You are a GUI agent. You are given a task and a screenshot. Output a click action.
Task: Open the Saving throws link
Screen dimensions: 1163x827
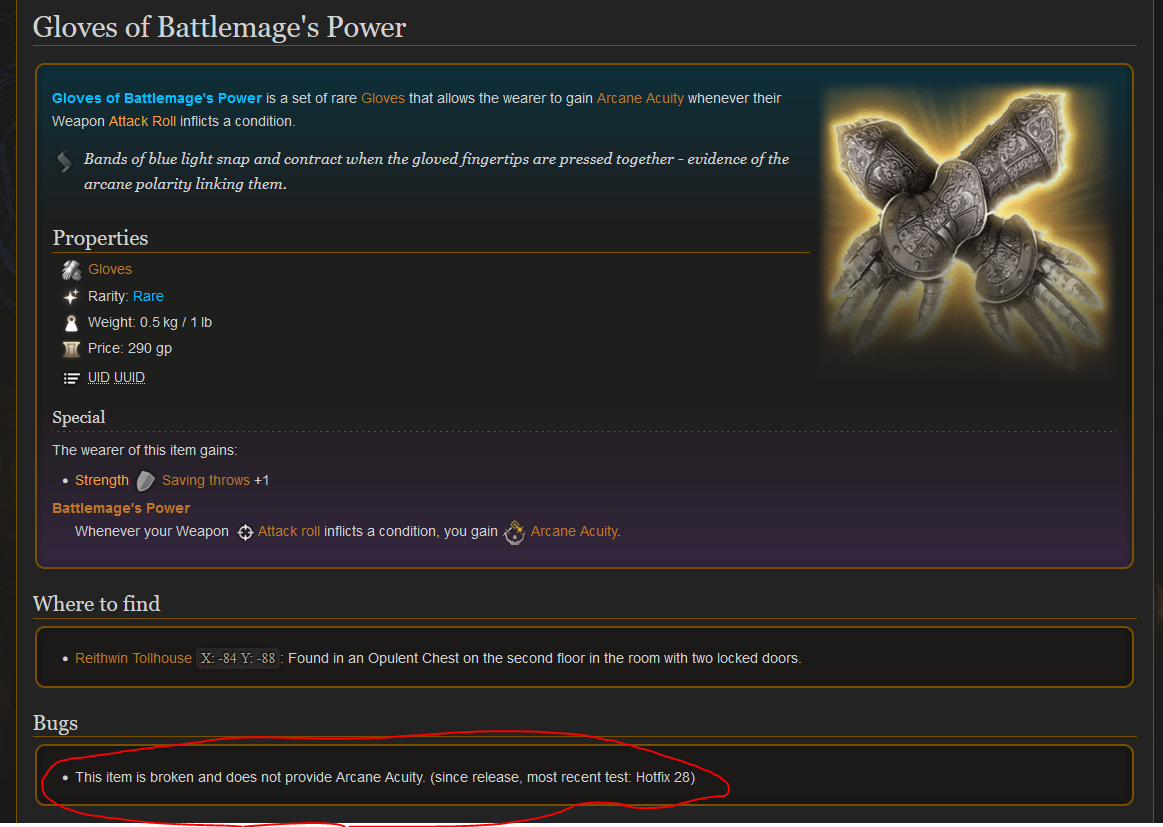coord(205,480)
